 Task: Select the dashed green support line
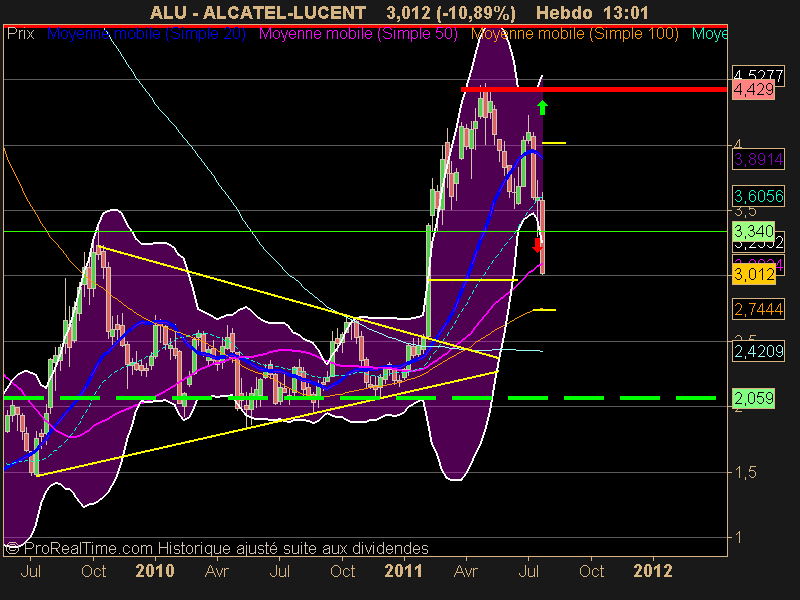pos(360,397)
